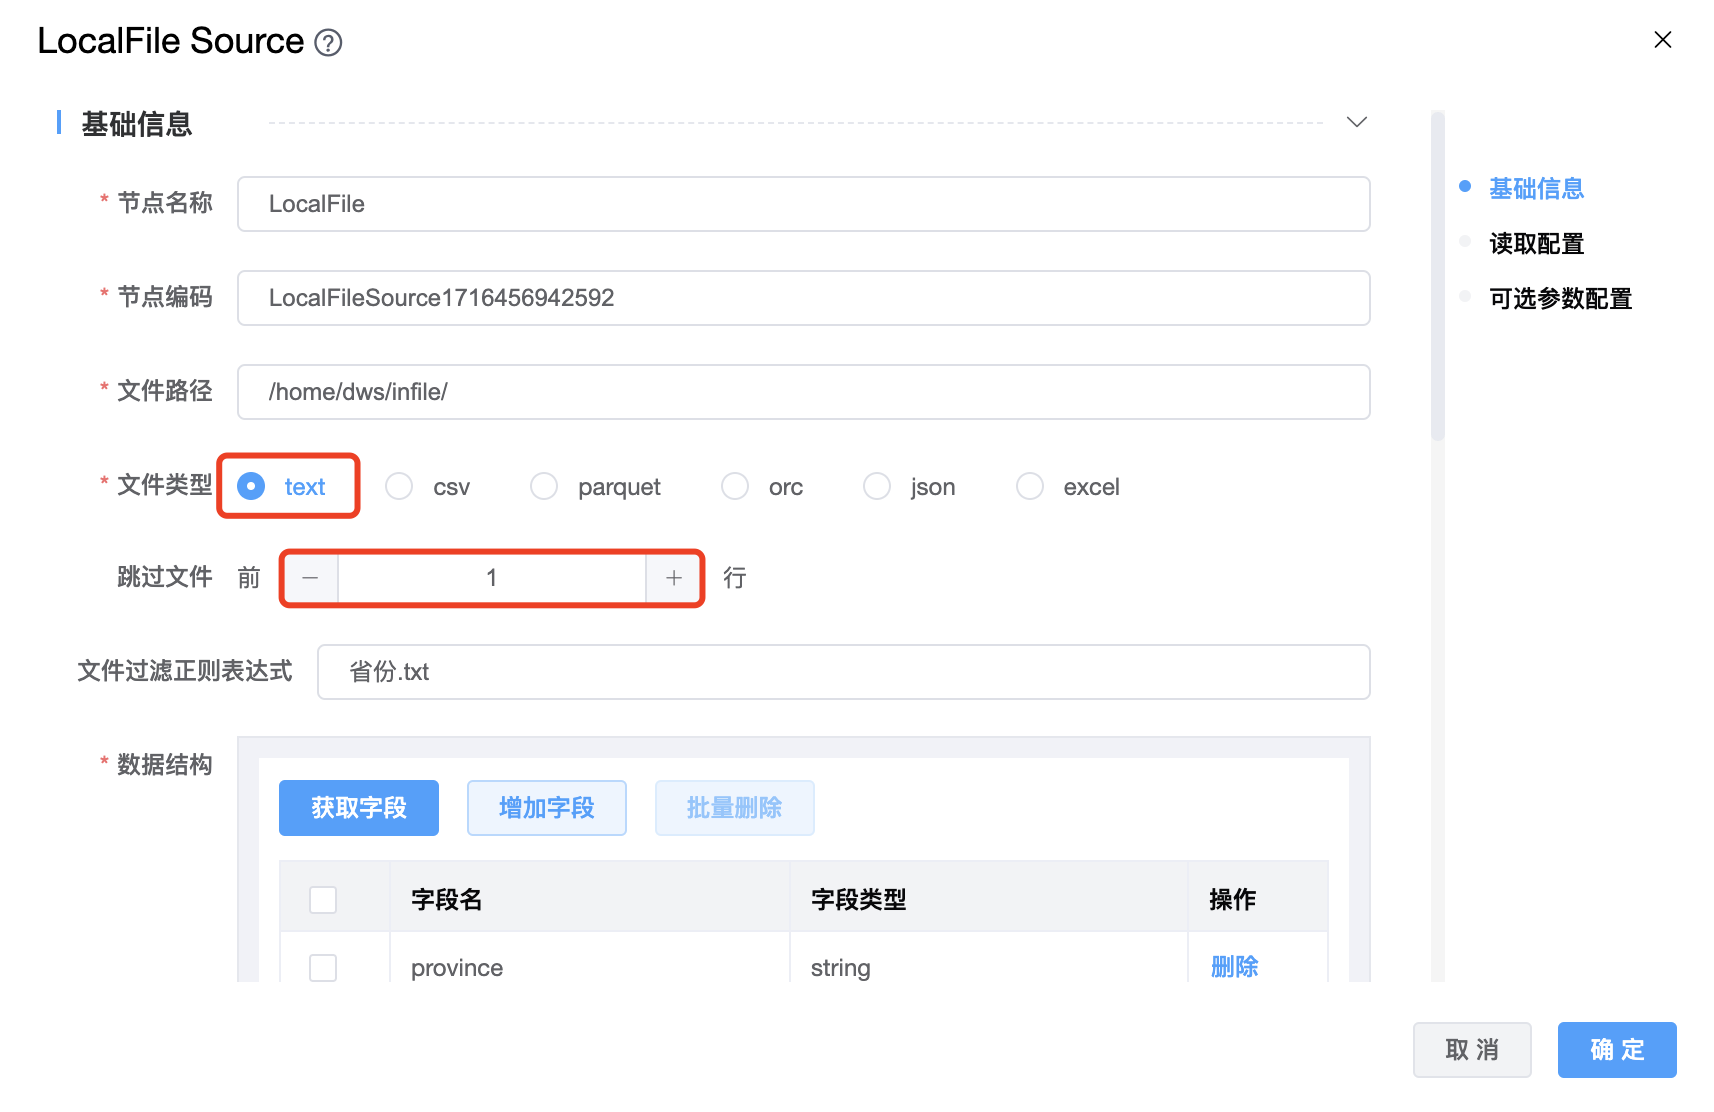Choose parquet as file type
Viewport: 1714px width, 1112px height.
545,487
